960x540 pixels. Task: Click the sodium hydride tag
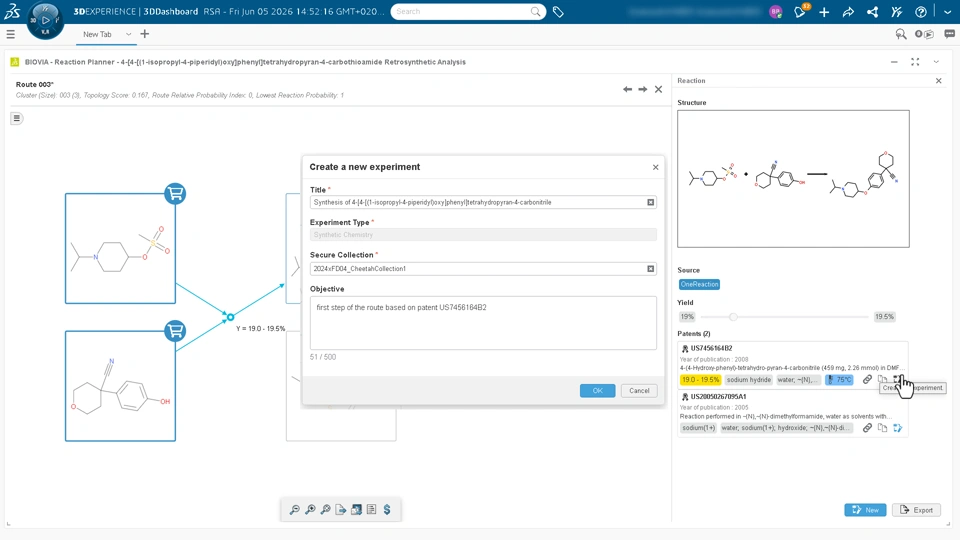[x=749, y=380]
